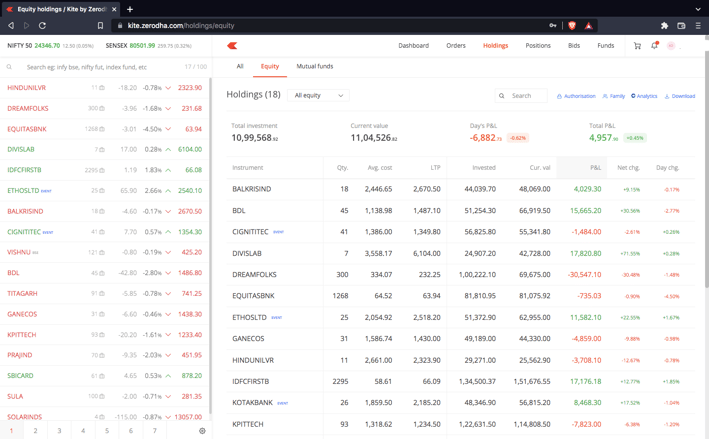Image resolution: width=709 pixels, height=439 pixels.
Task: Reload the page with refresh icon
Action: pyautogui.click(x=42, y=26)
